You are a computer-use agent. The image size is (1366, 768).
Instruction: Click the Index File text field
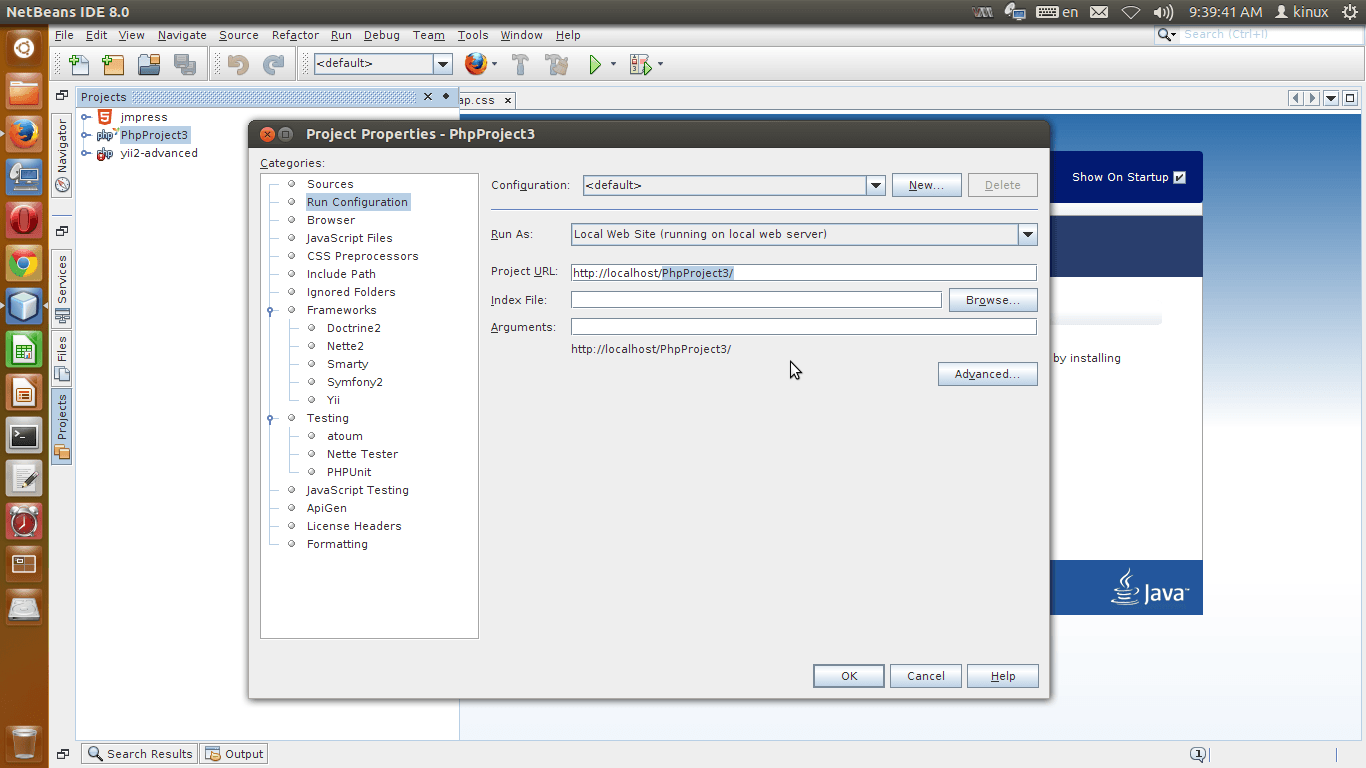756,300
